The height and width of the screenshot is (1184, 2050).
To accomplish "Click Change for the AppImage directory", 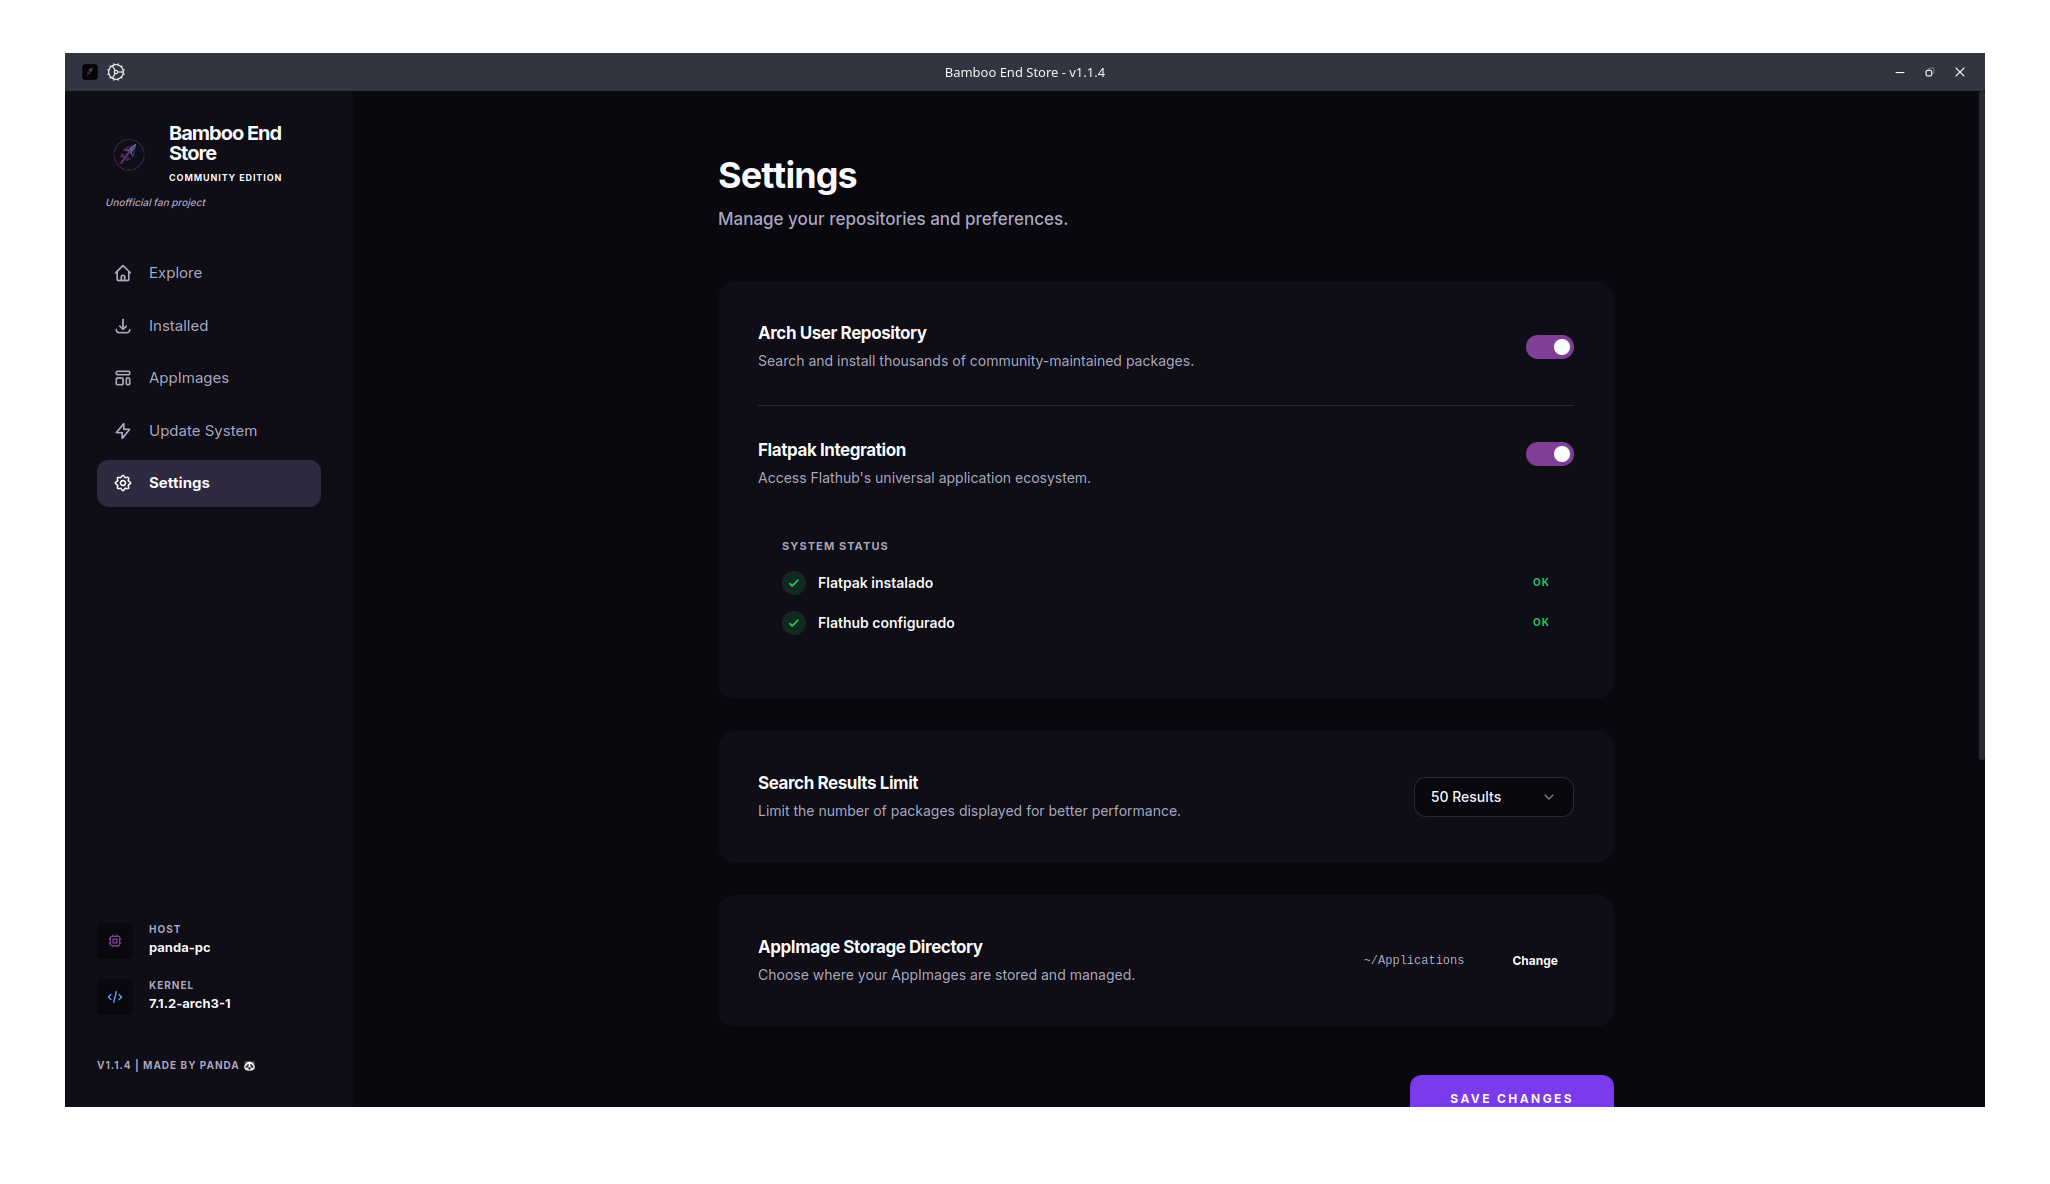I will pos(1534,961).
